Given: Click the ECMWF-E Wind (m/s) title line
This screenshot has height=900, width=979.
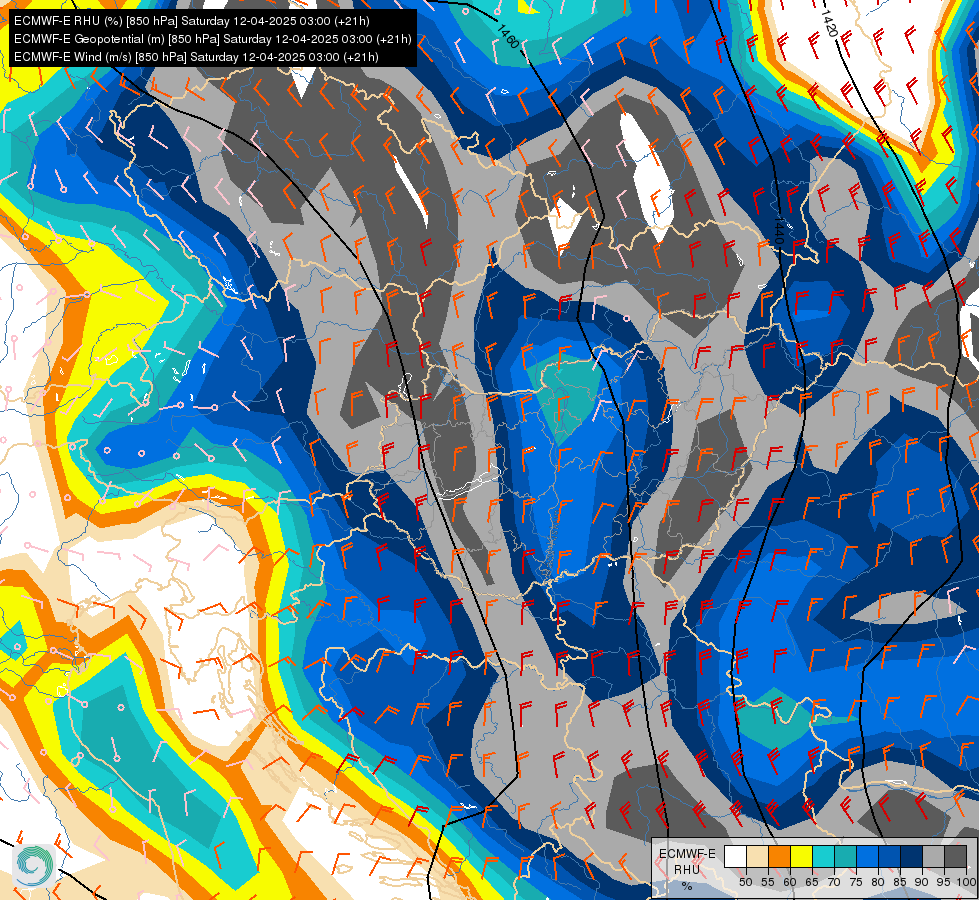Looking at the screenshot, I should click(196, 57).
